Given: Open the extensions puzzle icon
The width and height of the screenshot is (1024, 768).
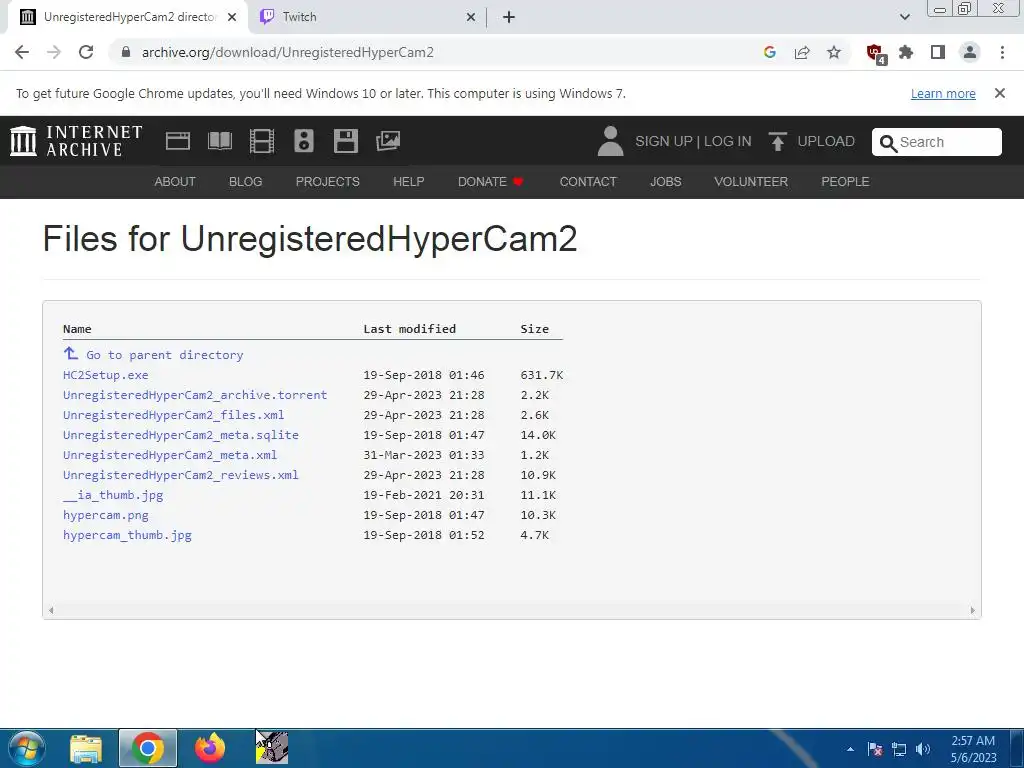Looking at the screenshot, I should pos(906,52).
